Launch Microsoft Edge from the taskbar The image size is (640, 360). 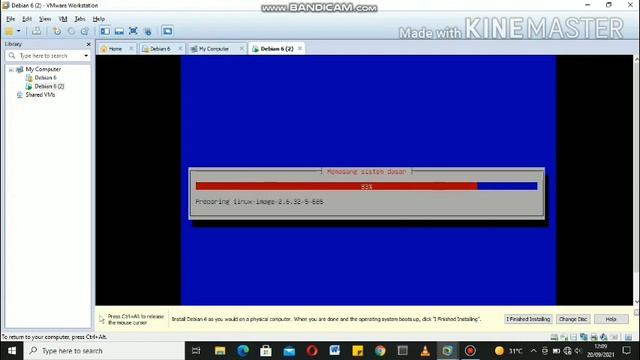pyautogui.click(x=243, y=351)
